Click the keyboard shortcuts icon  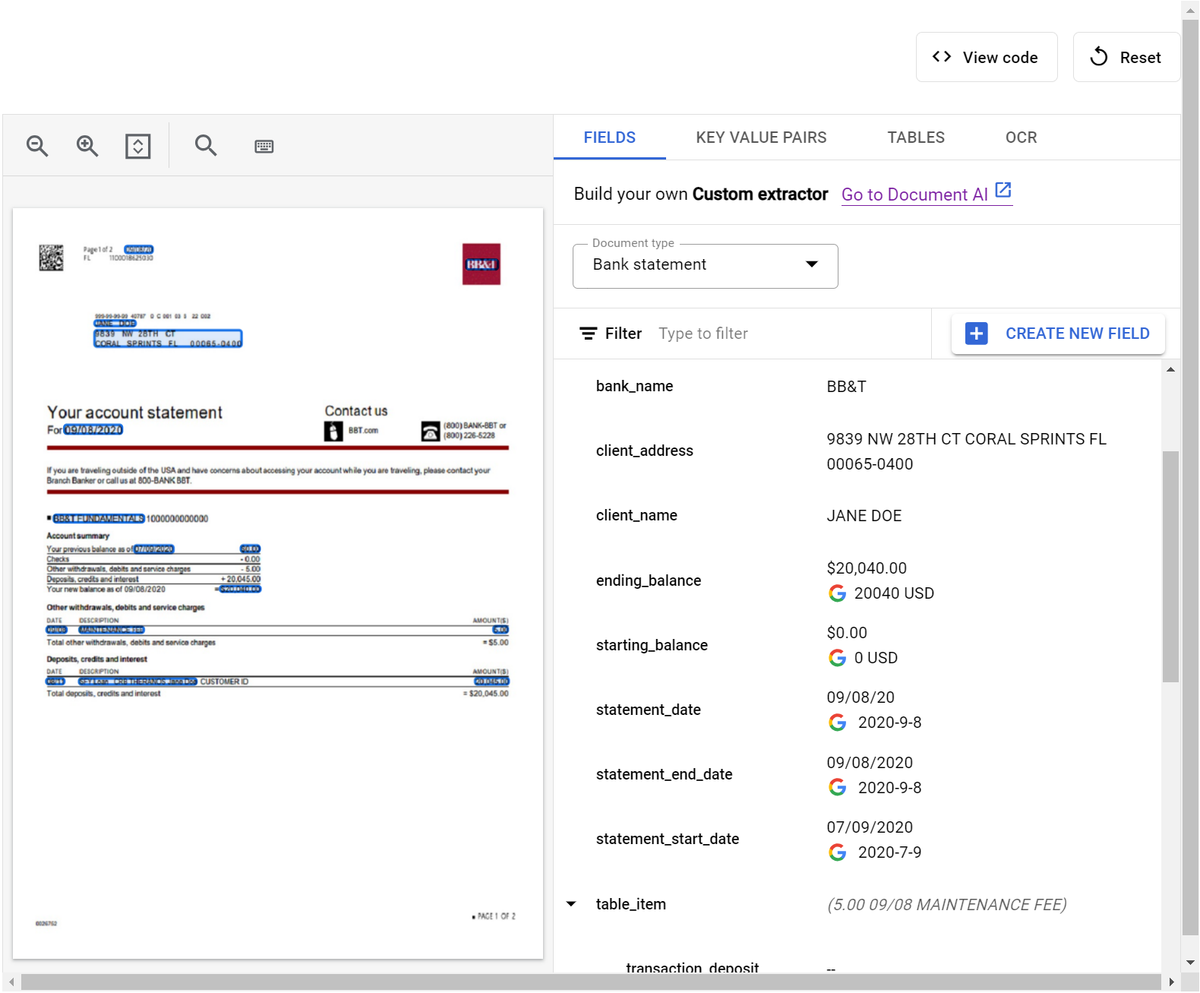pos(264,146)
